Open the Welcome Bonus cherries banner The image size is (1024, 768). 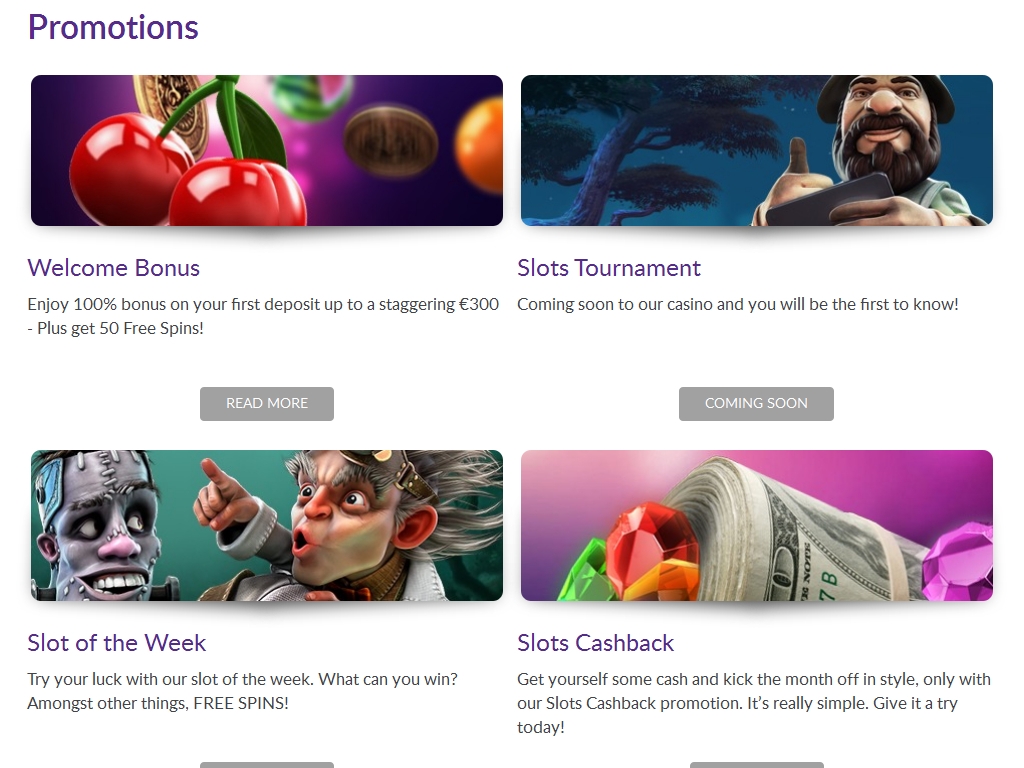(267, 150)
